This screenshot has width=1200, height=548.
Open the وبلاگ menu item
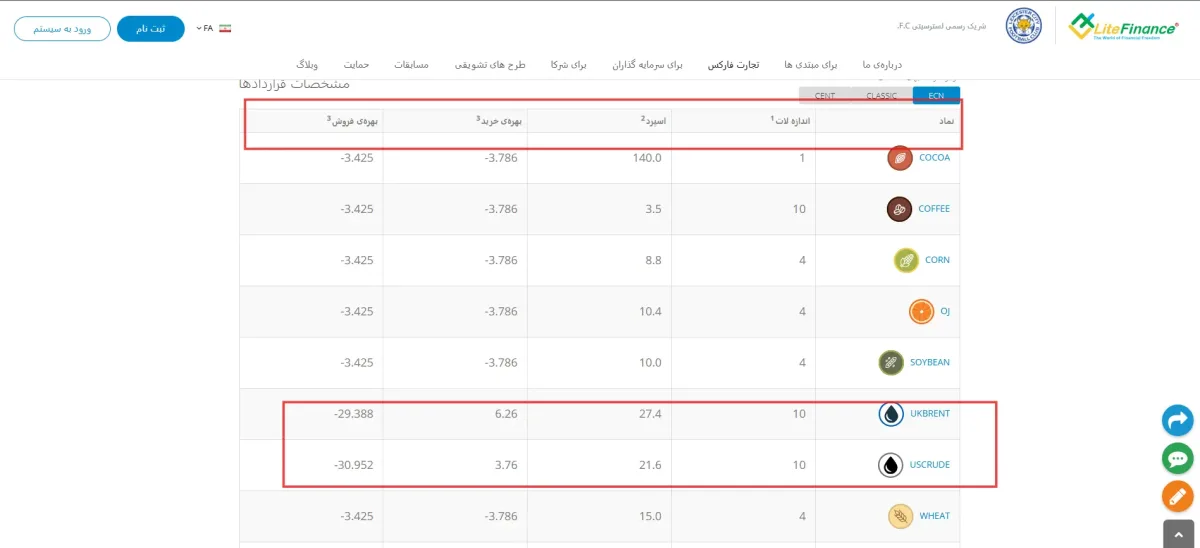(308, 64)
